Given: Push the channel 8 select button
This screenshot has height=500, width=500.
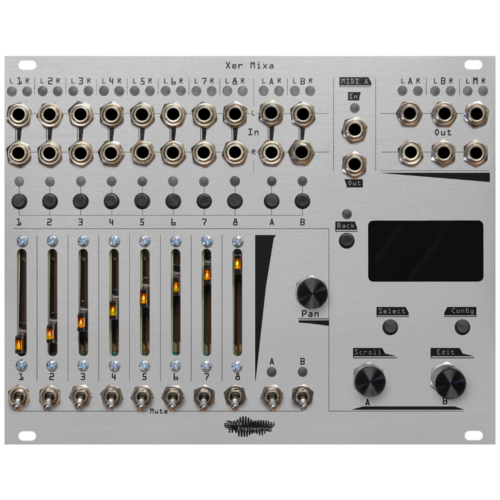Looking at the screenshot, I should [x=235, y=201].
